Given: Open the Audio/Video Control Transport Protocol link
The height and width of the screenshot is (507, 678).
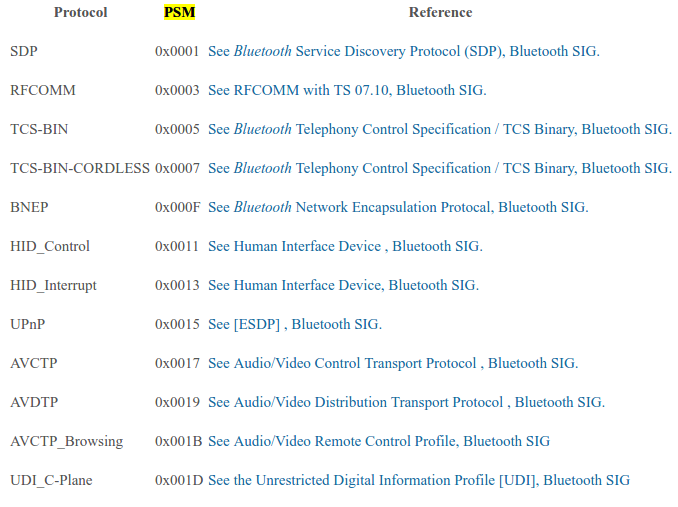Looking at the screenshot, I should 393,364.
